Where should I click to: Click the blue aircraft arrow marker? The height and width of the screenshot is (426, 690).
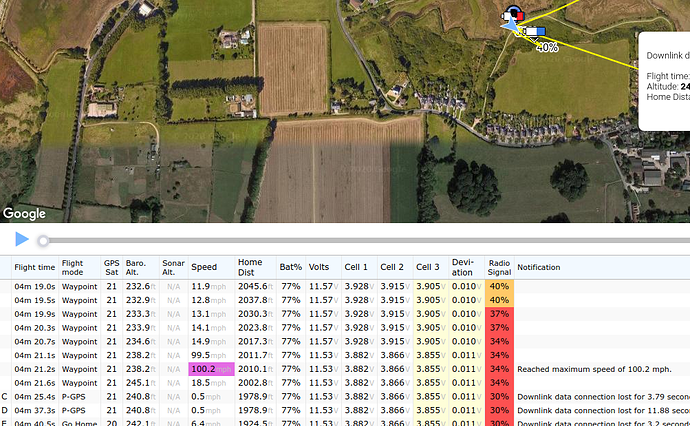pos(511,26)
